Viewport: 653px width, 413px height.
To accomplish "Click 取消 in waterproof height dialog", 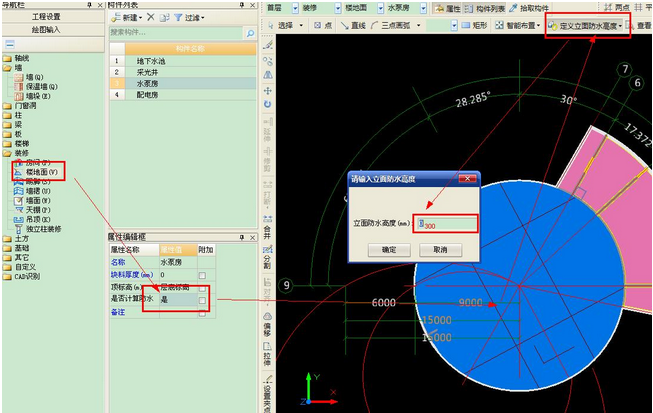I will pos(440,250).
